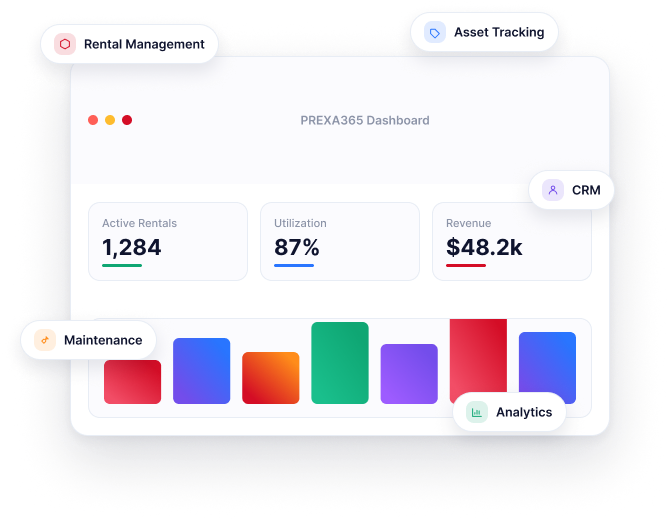Click the light red window dot
The image size is (670, 520).
click(93, 120)
